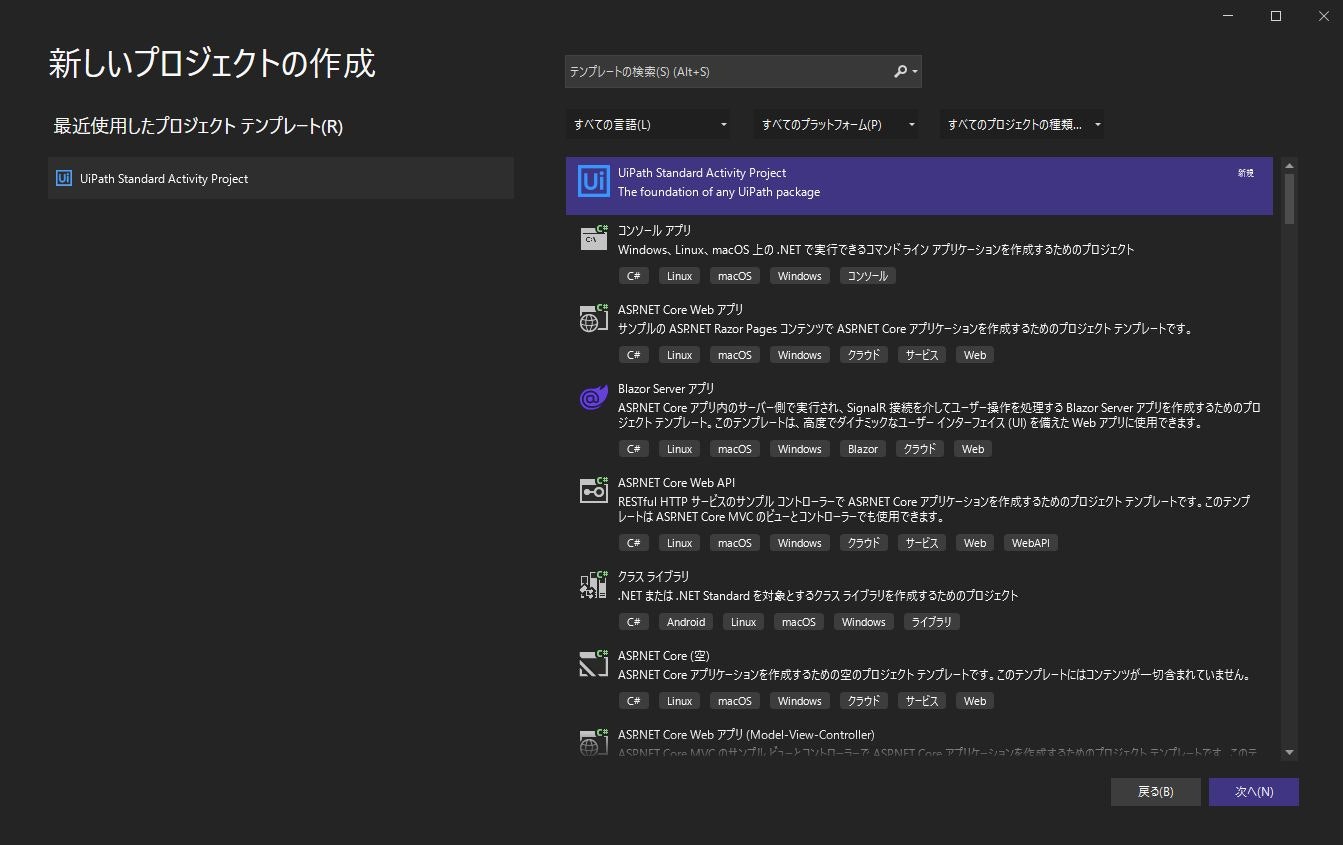Viewport: 1343px width, 845px height.
Task: Open the すべての言語 language filter dropdown
Action: [649, 125]
